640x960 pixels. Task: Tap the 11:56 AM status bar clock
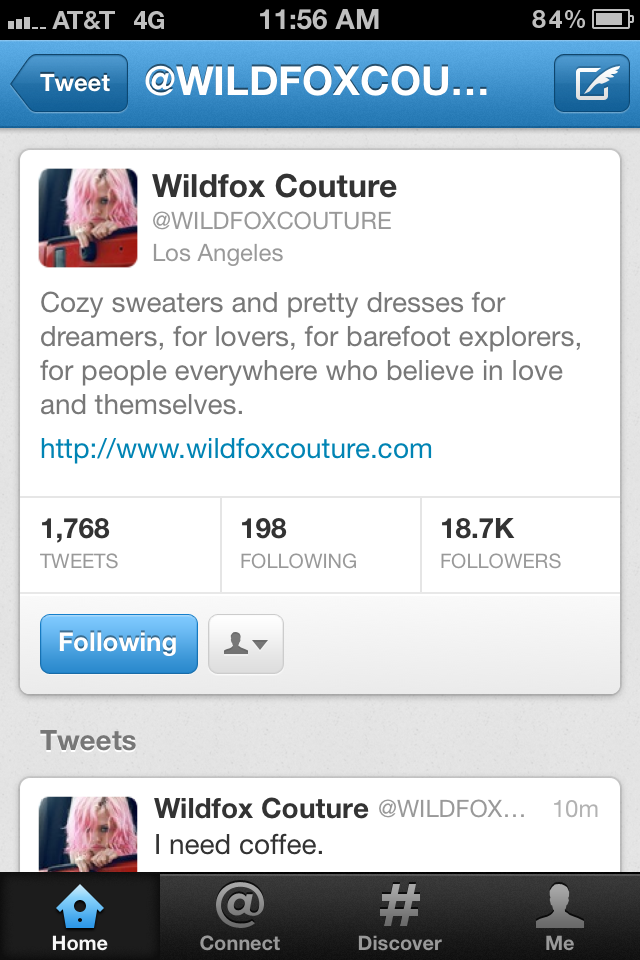(x=319, y=20)
